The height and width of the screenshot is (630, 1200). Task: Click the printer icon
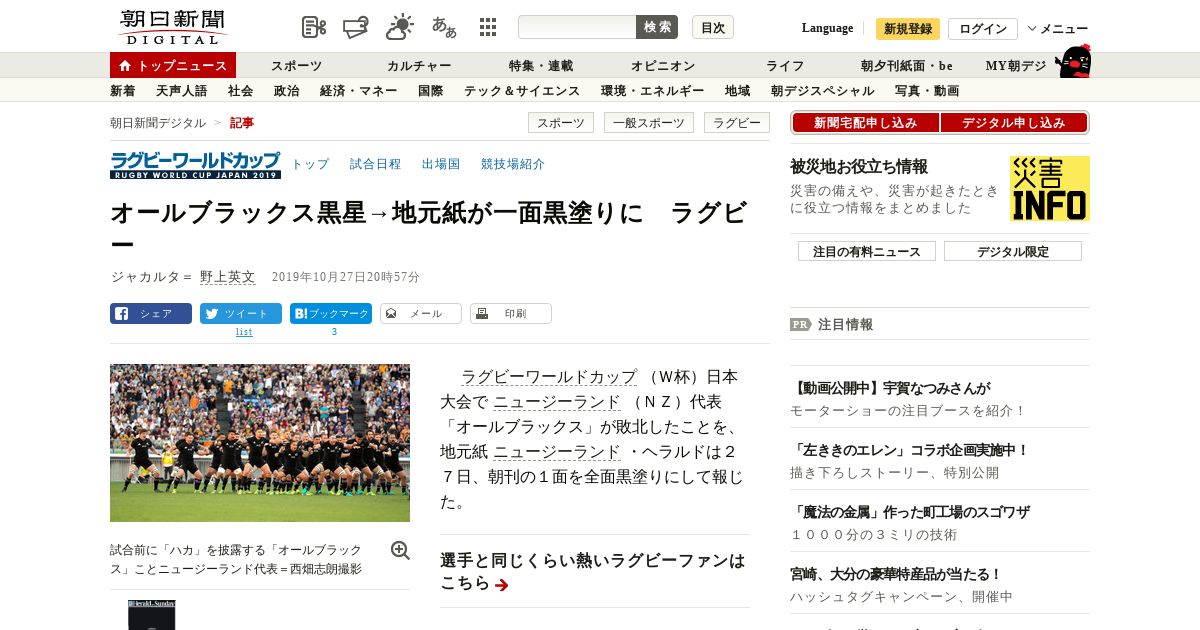point(481,313)
